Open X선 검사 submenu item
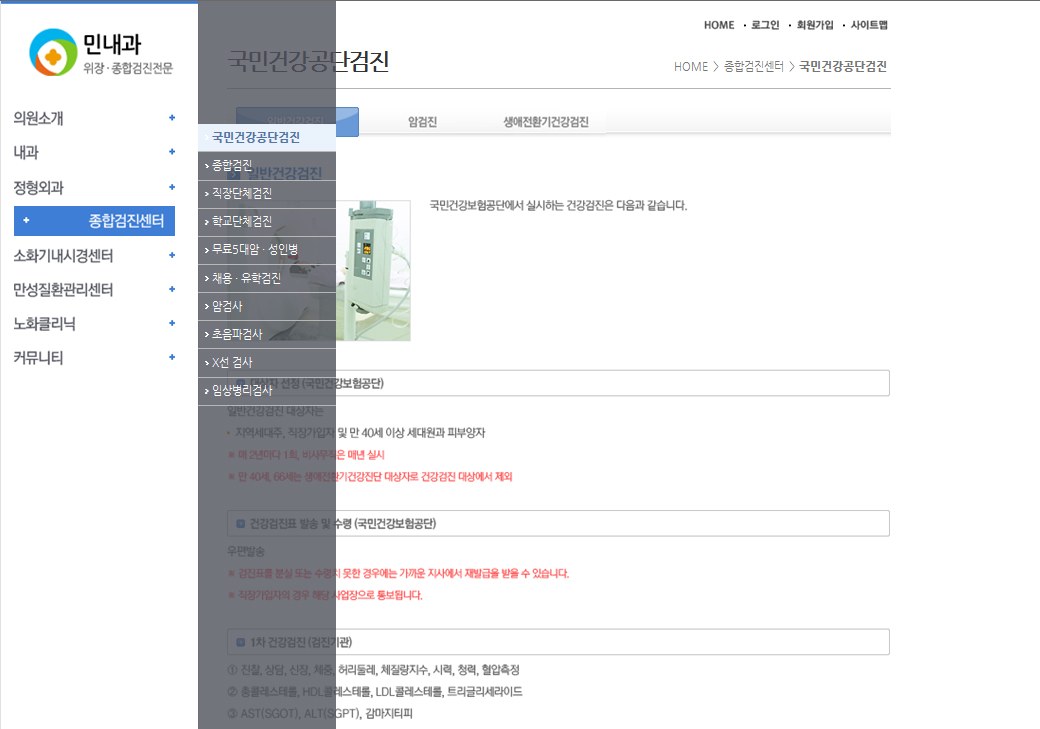The height and width of the screenshot is (729, 1040). click(232, 362)
